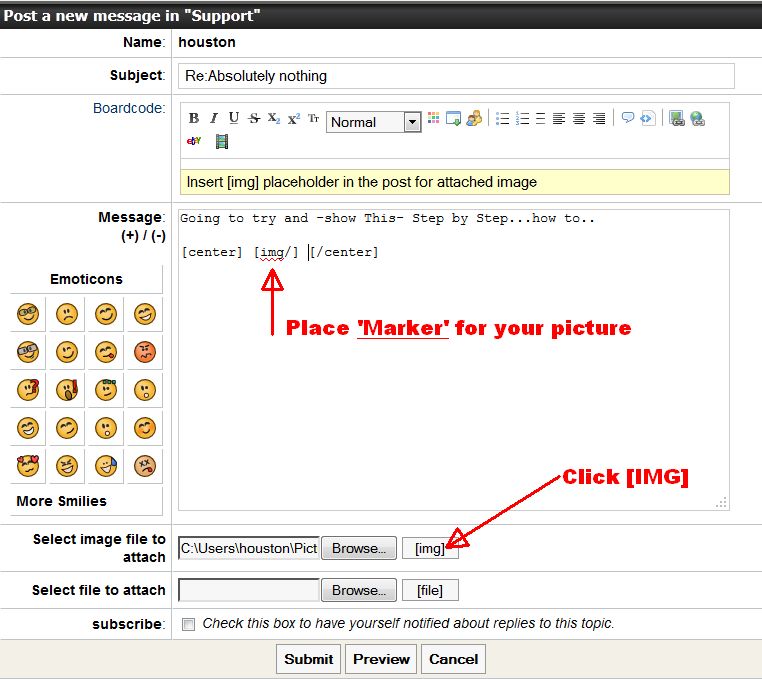Apply italic formatting button
Screen dimensions: 762x679
[x=213, y=119]
